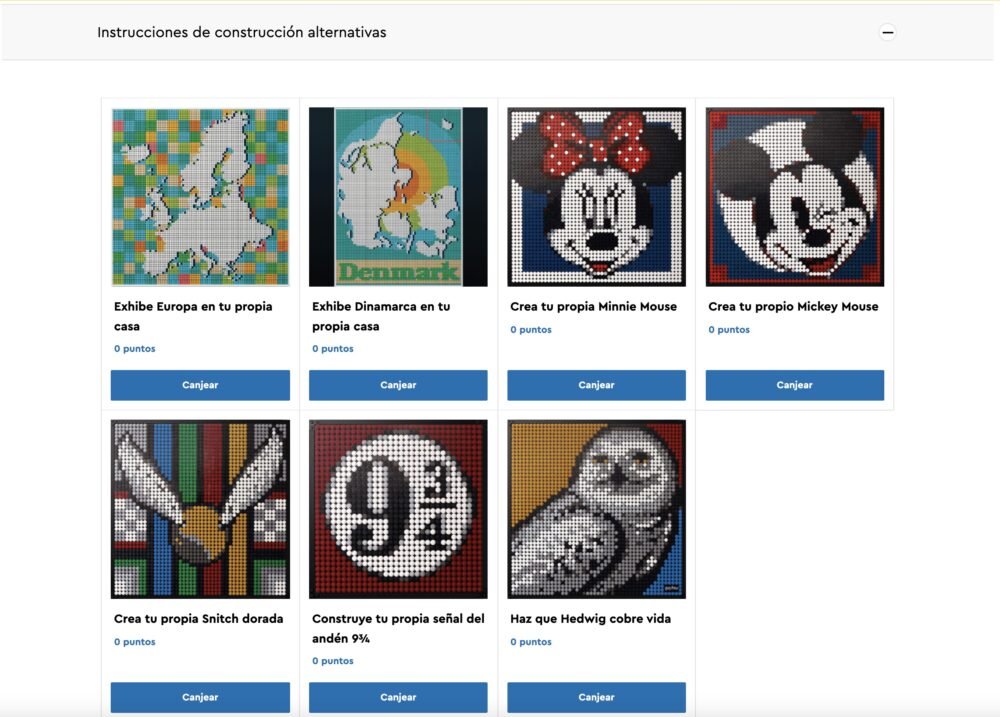Screen dimensions: 1000x717
Task: Select the Mickey Mouse mosaic image
Action: point(794,197)
